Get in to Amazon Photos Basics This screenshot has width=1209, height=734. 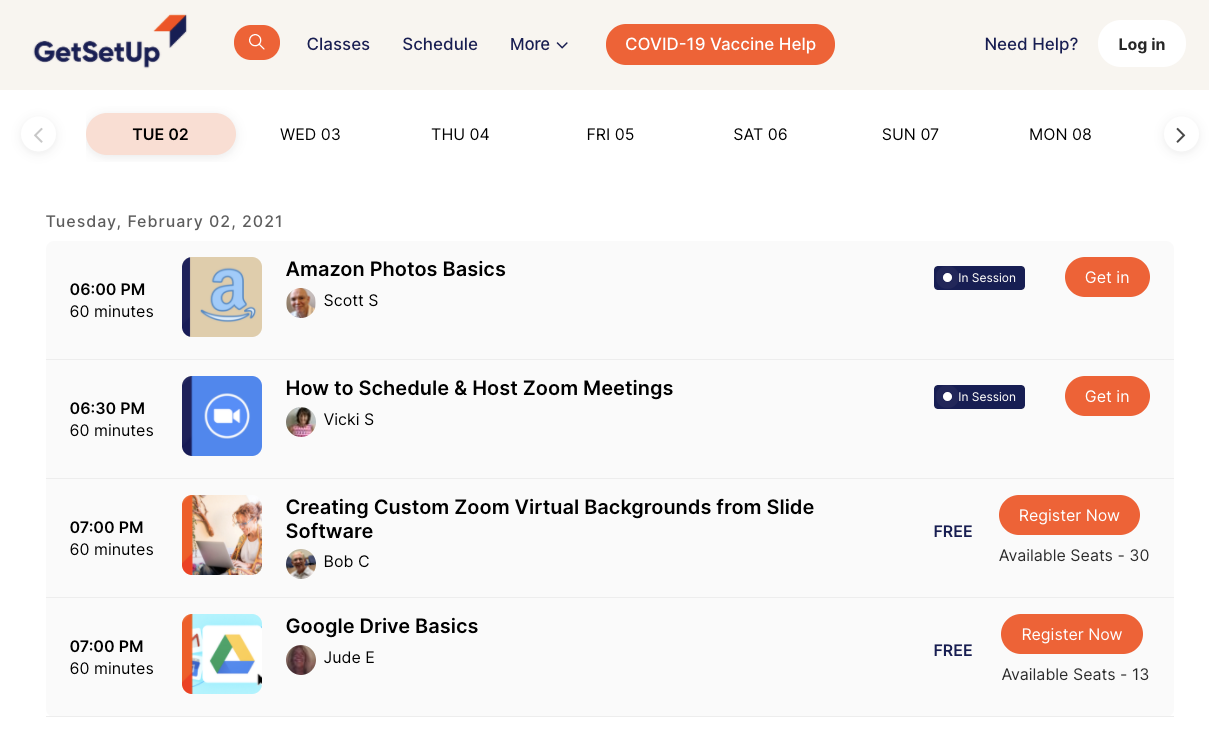click(1107, 278)
